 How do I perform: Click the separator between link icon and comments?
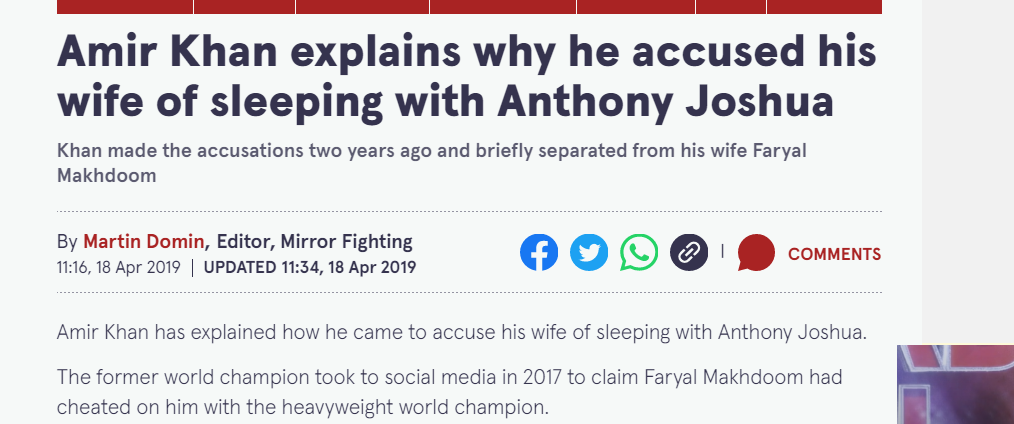click(x=722, y=251)
